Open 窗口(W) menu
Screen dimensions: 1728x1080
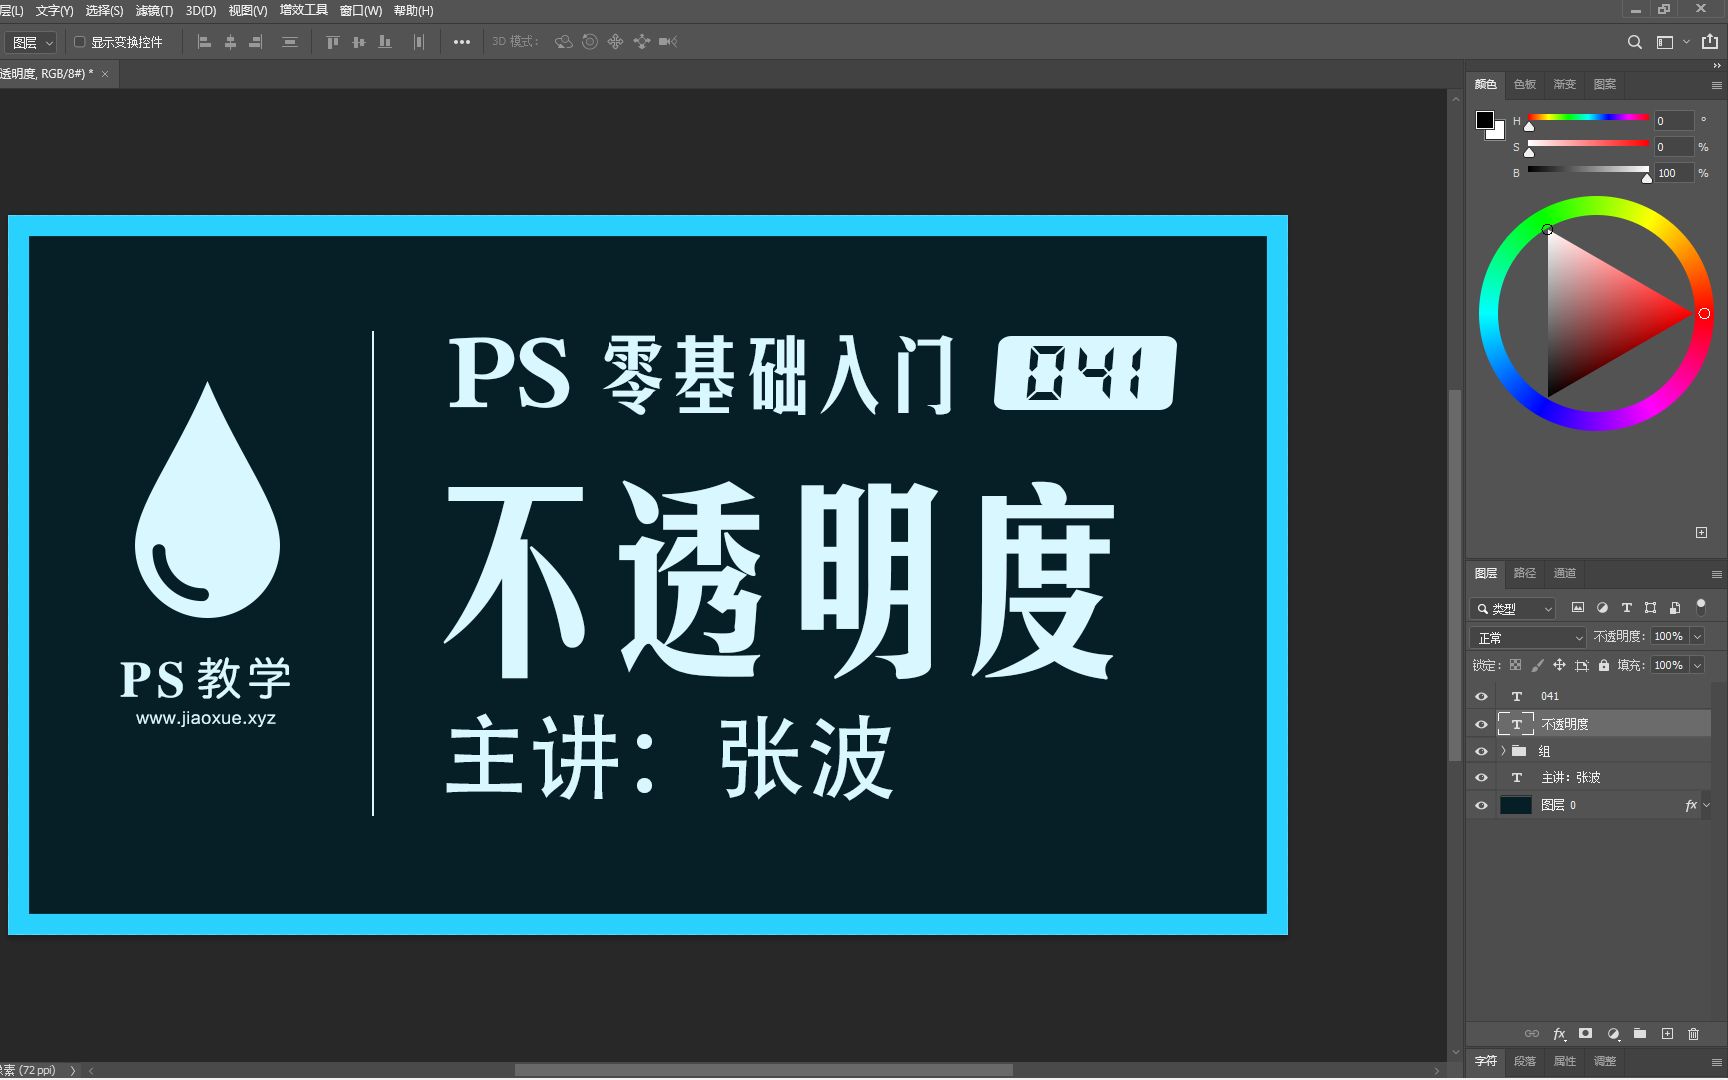pyautogui.click(x=361, y=11)
